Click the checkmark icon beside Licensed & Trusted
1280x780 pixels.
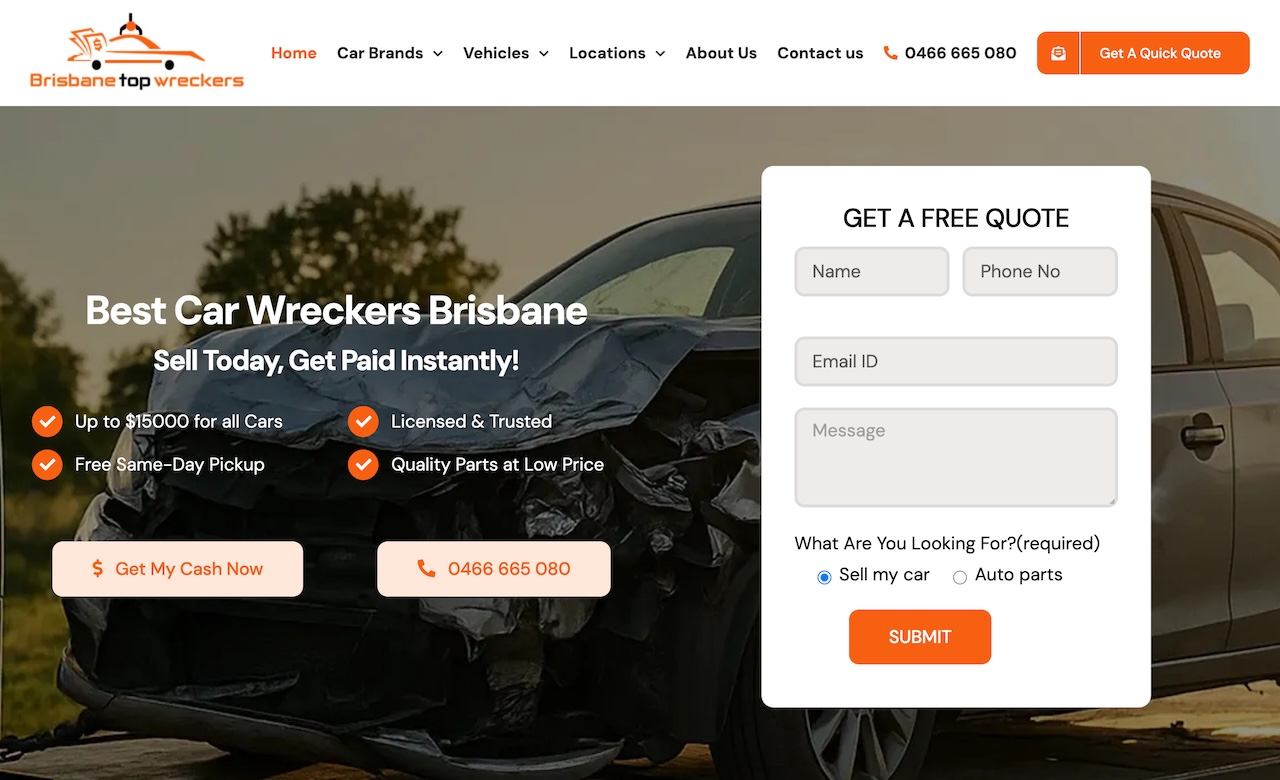coord(363,422)
